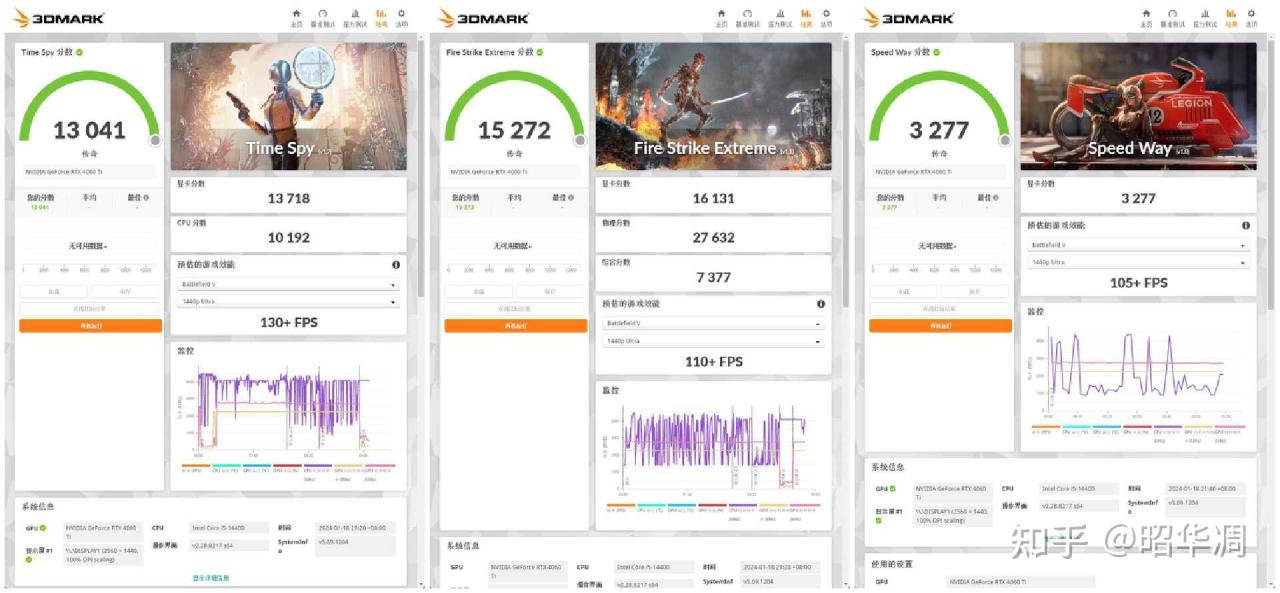The image size is (1280, 593).
Task: Click the physics score value 27 632
Action: coord(714,237)
